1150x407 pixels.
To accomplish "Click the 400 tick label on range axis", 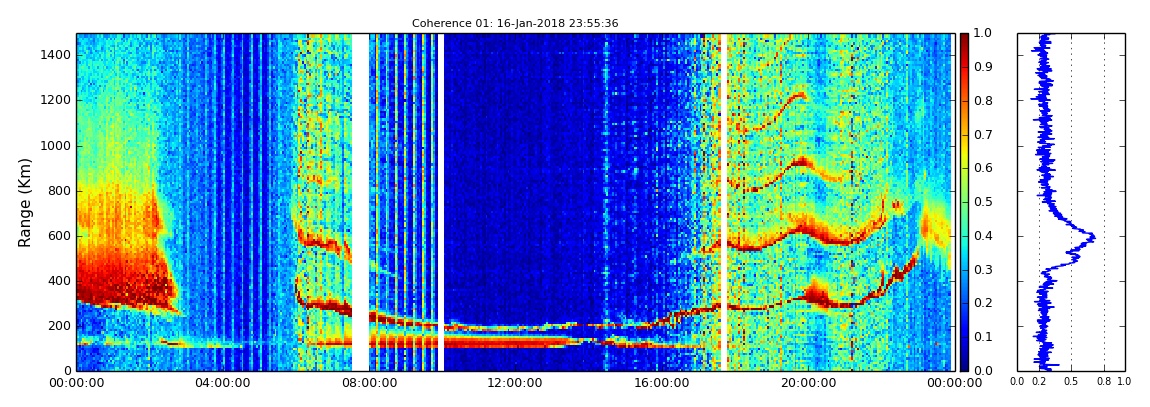I will pyautogui.click(x=59, y=281).
